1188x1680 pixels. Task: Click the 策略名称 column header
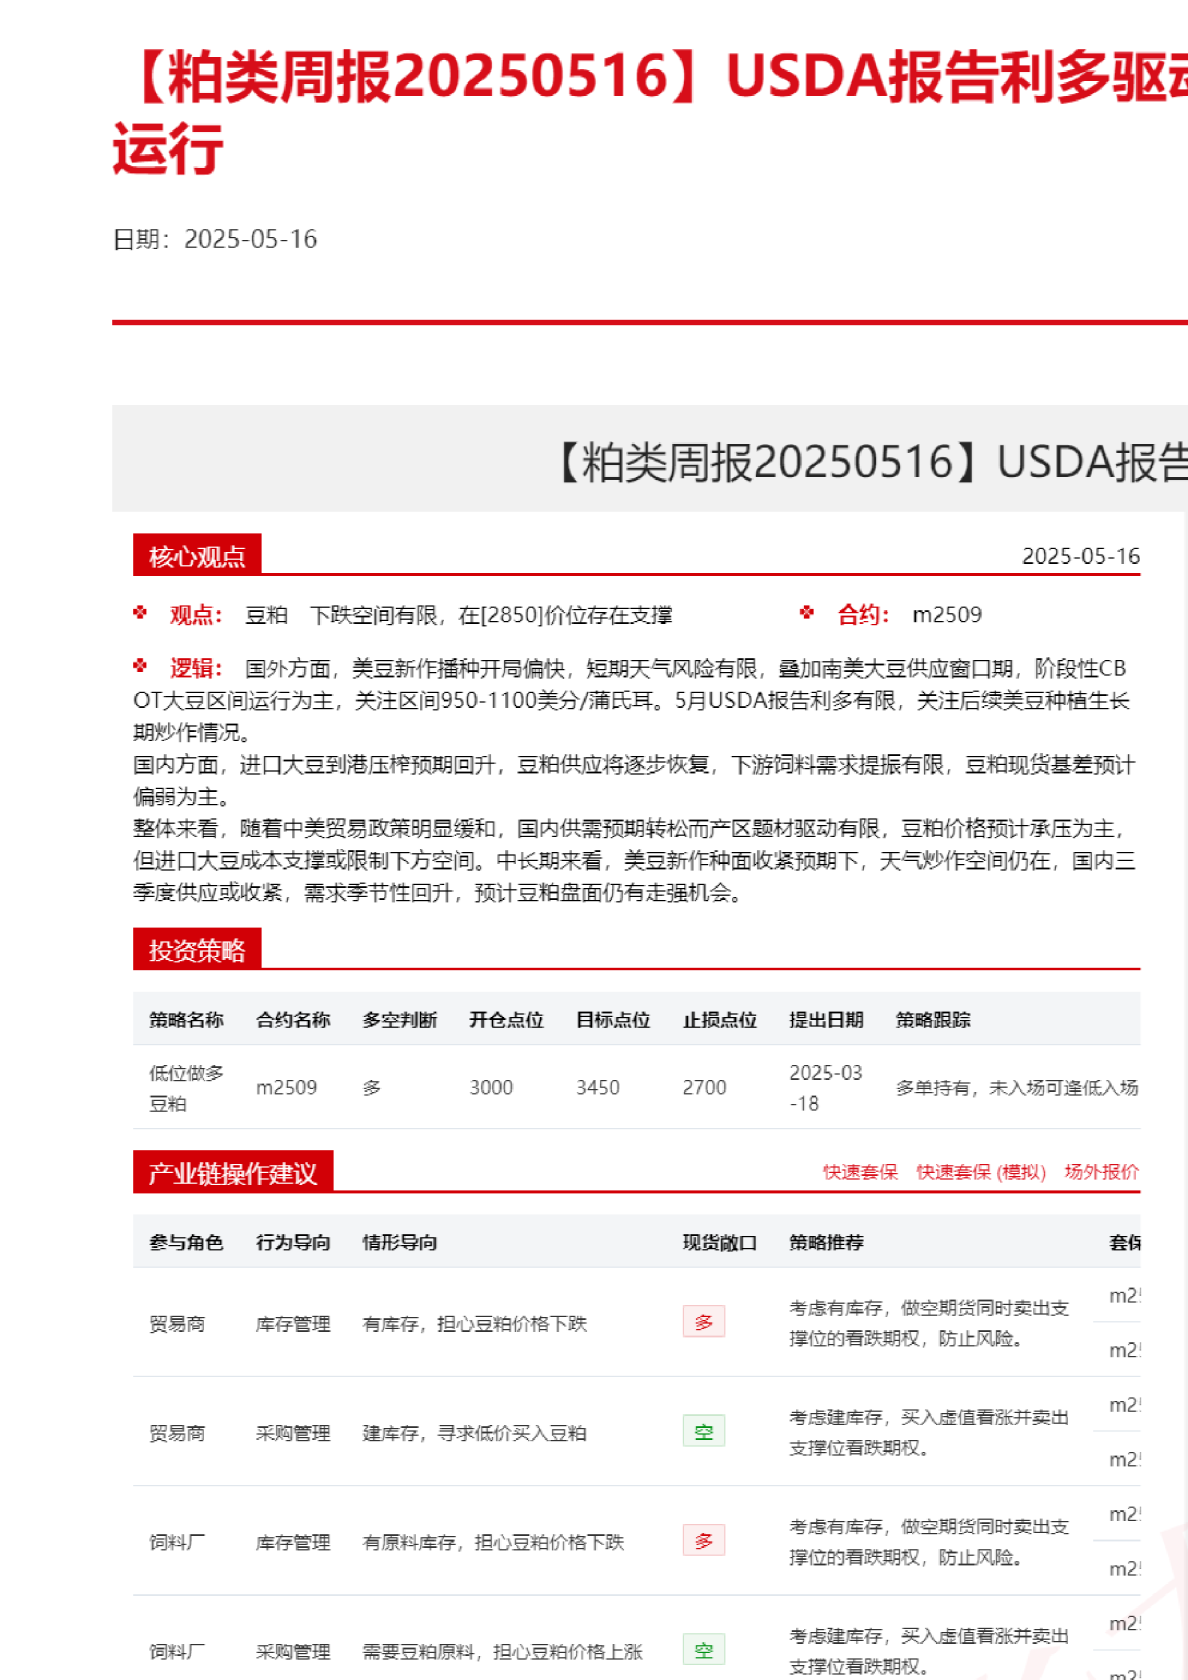(x=186, y=1020)
